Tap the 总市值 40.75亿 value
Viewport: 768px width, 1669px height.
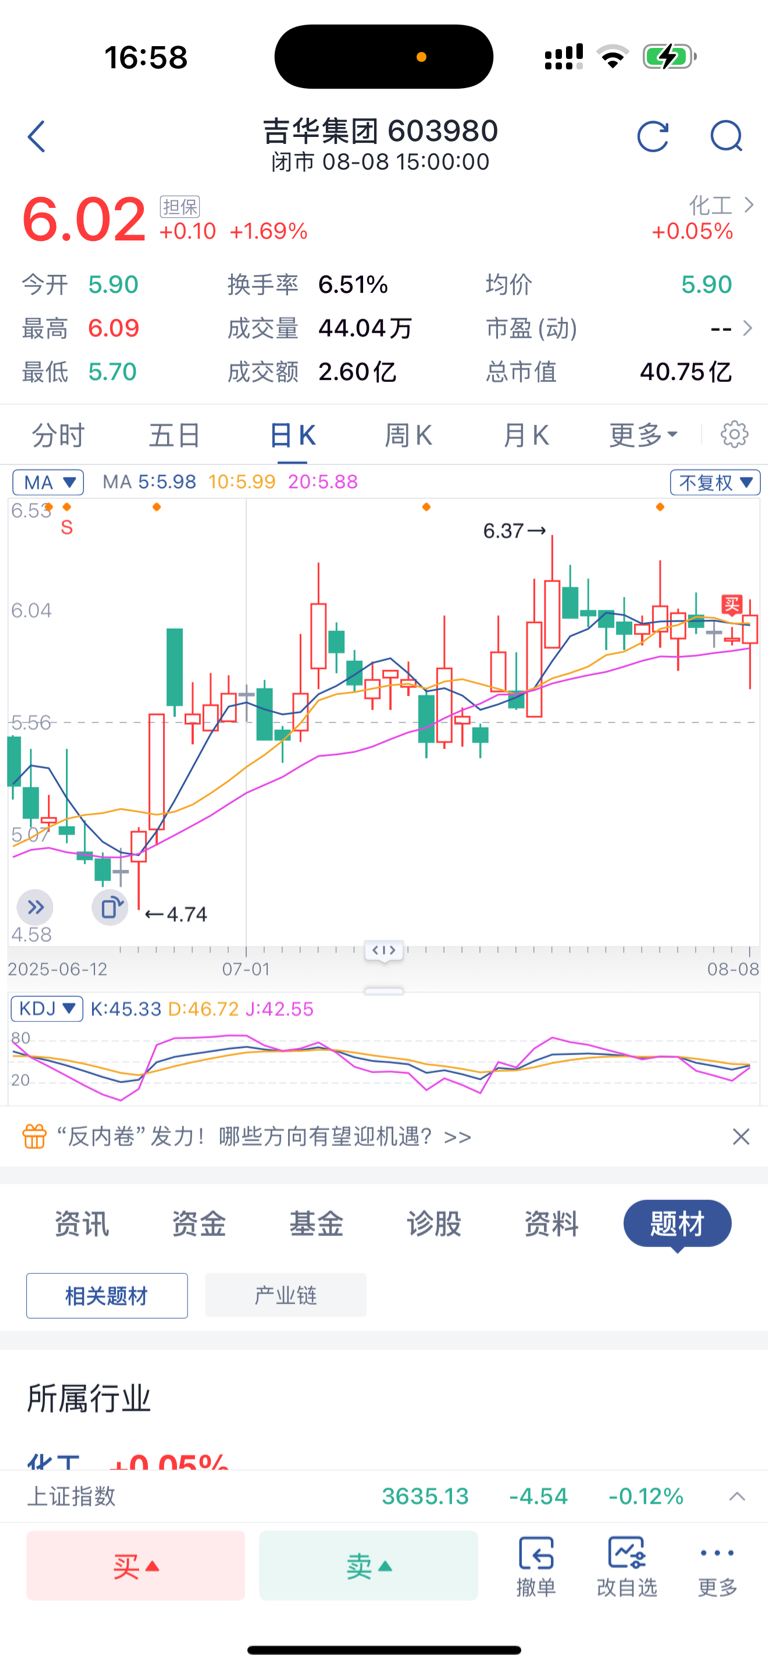click(686, 372)
